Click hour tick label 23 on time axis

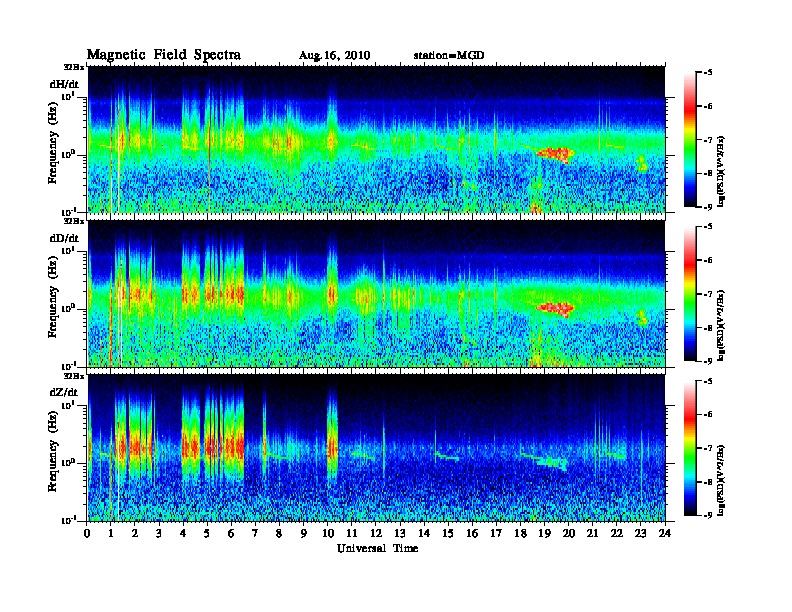pos(640,534)
